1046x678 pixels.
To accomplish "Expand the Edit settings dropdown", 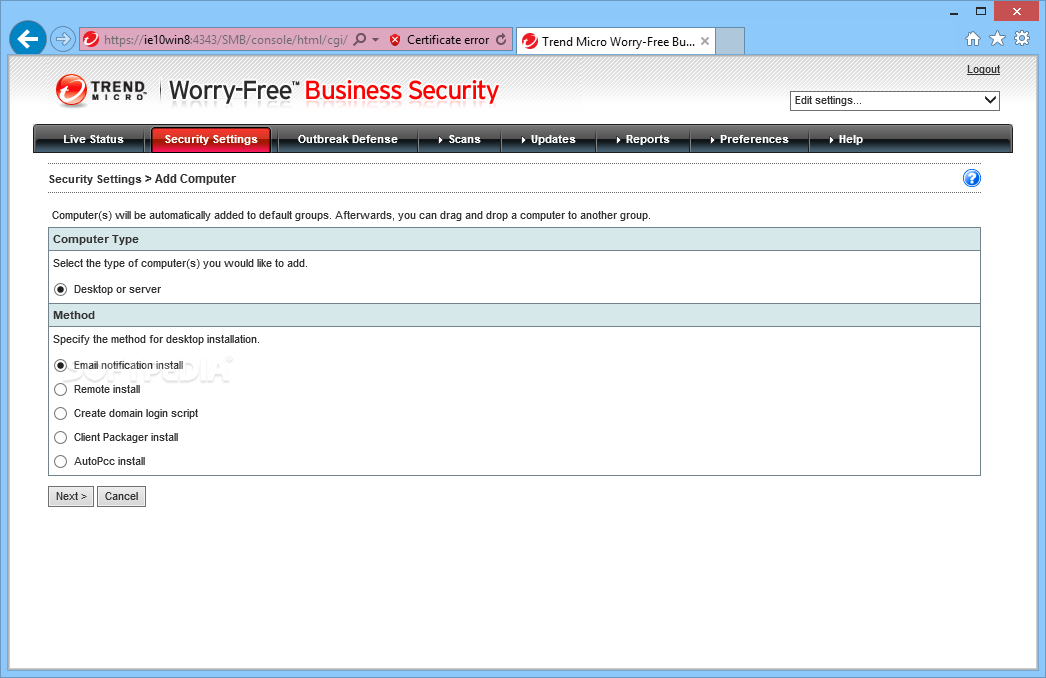I will pos(895,101).
